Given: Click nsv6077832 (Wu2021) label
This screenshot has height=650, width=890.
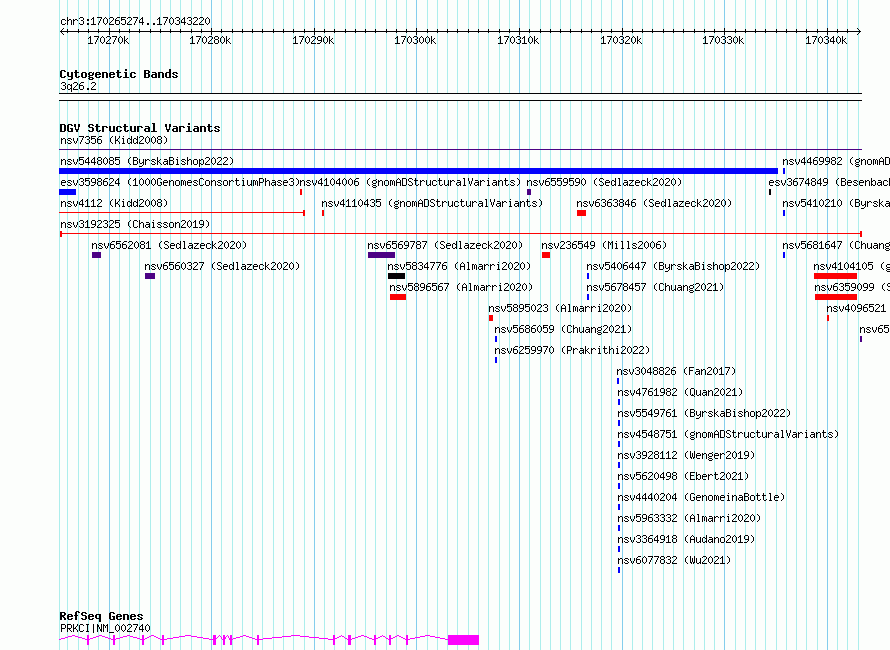Looking at the screenshot, I should pos(674,560).
